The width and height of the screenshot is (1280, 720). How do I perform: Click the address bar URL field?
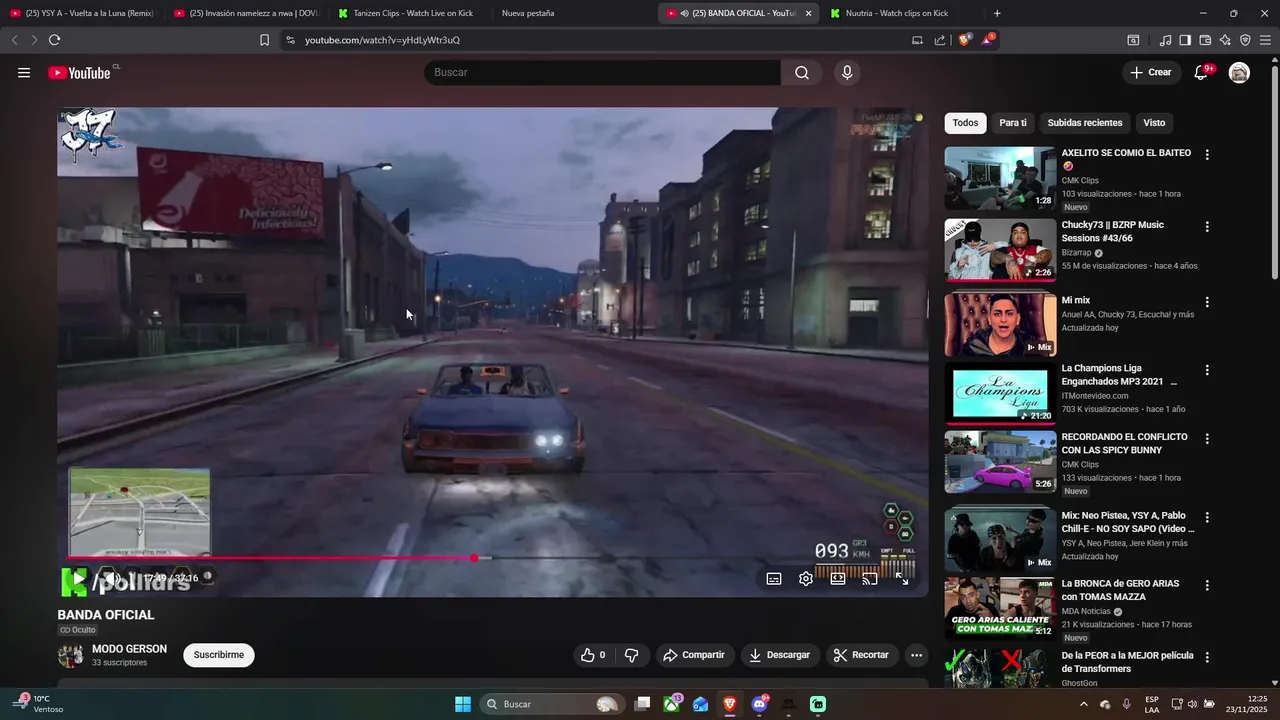click(x=600, y=40)
